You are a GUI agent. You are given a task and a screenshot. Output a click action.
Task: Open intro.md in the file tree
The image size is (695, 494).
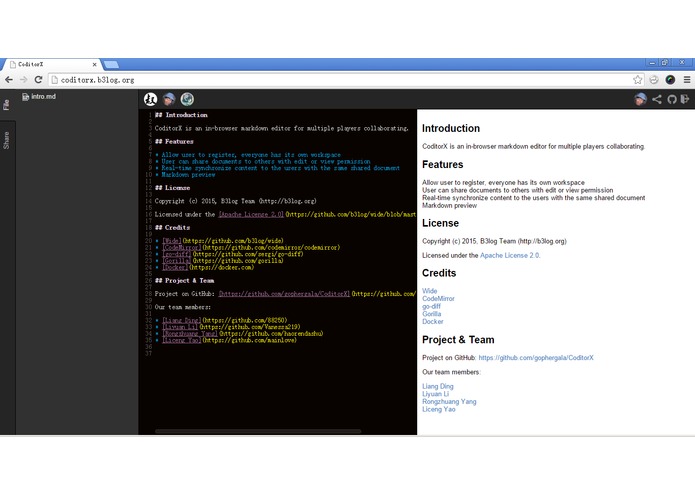pos(39,97)
